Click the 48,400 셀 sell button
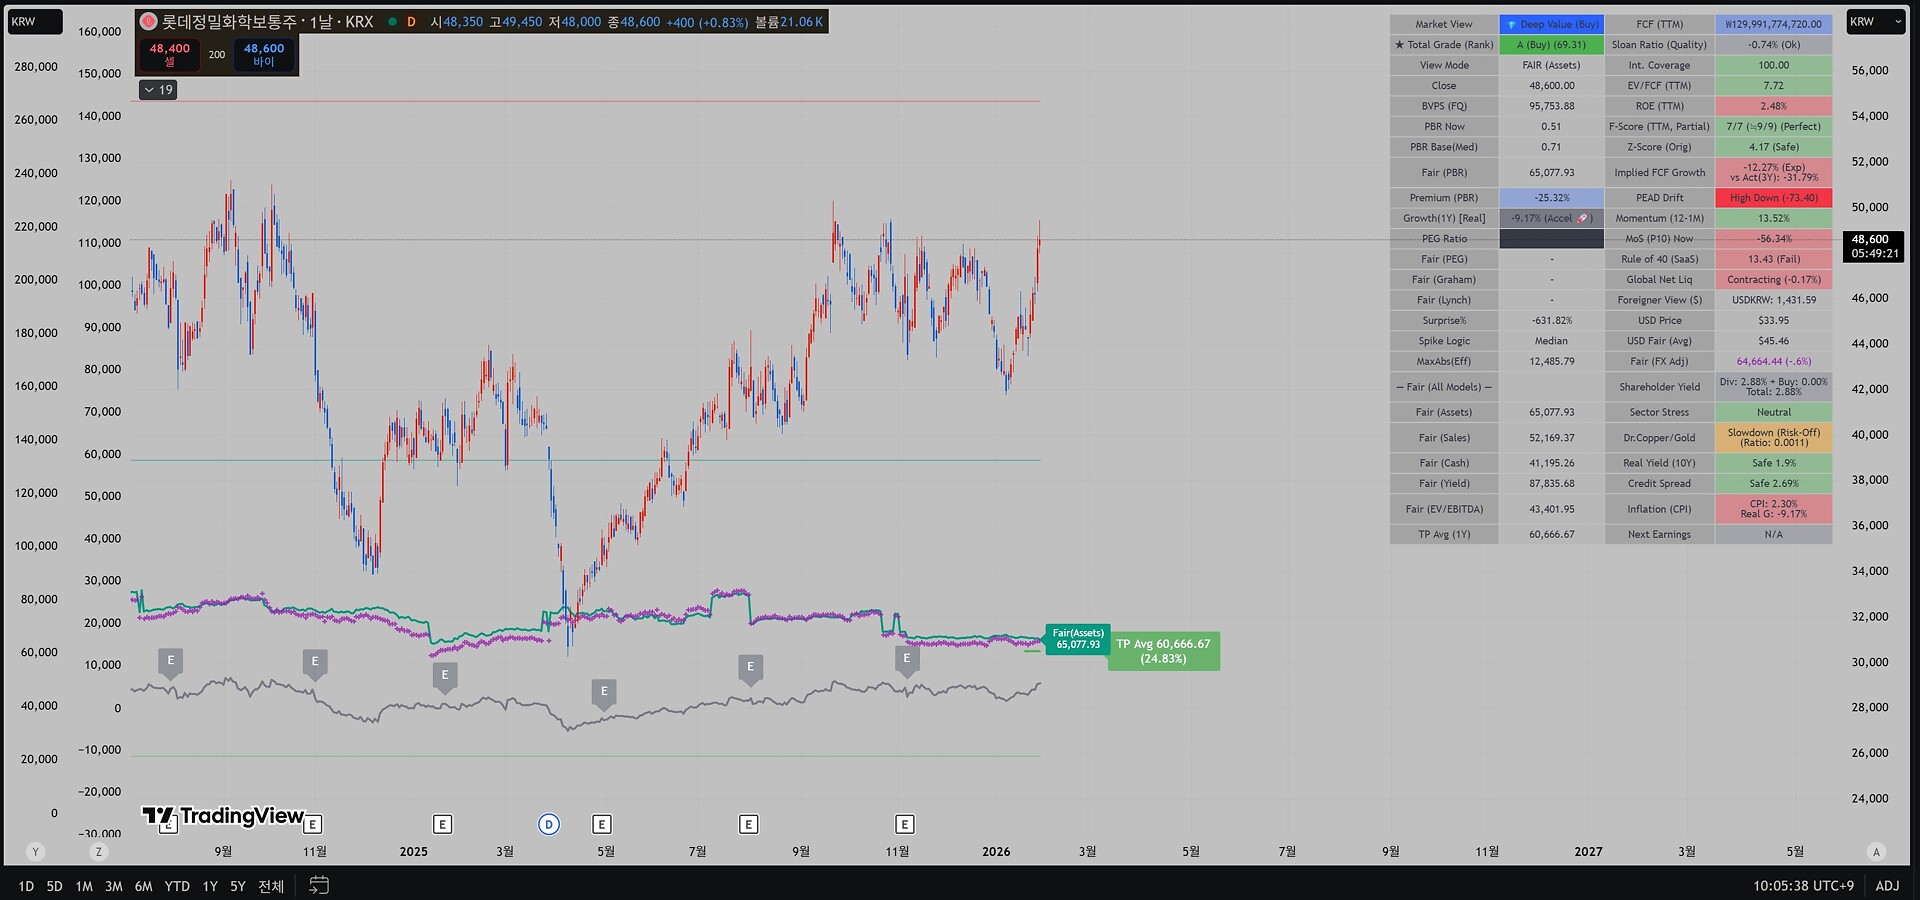This screenshot has height=900, width=1920. tap(170, 54)
